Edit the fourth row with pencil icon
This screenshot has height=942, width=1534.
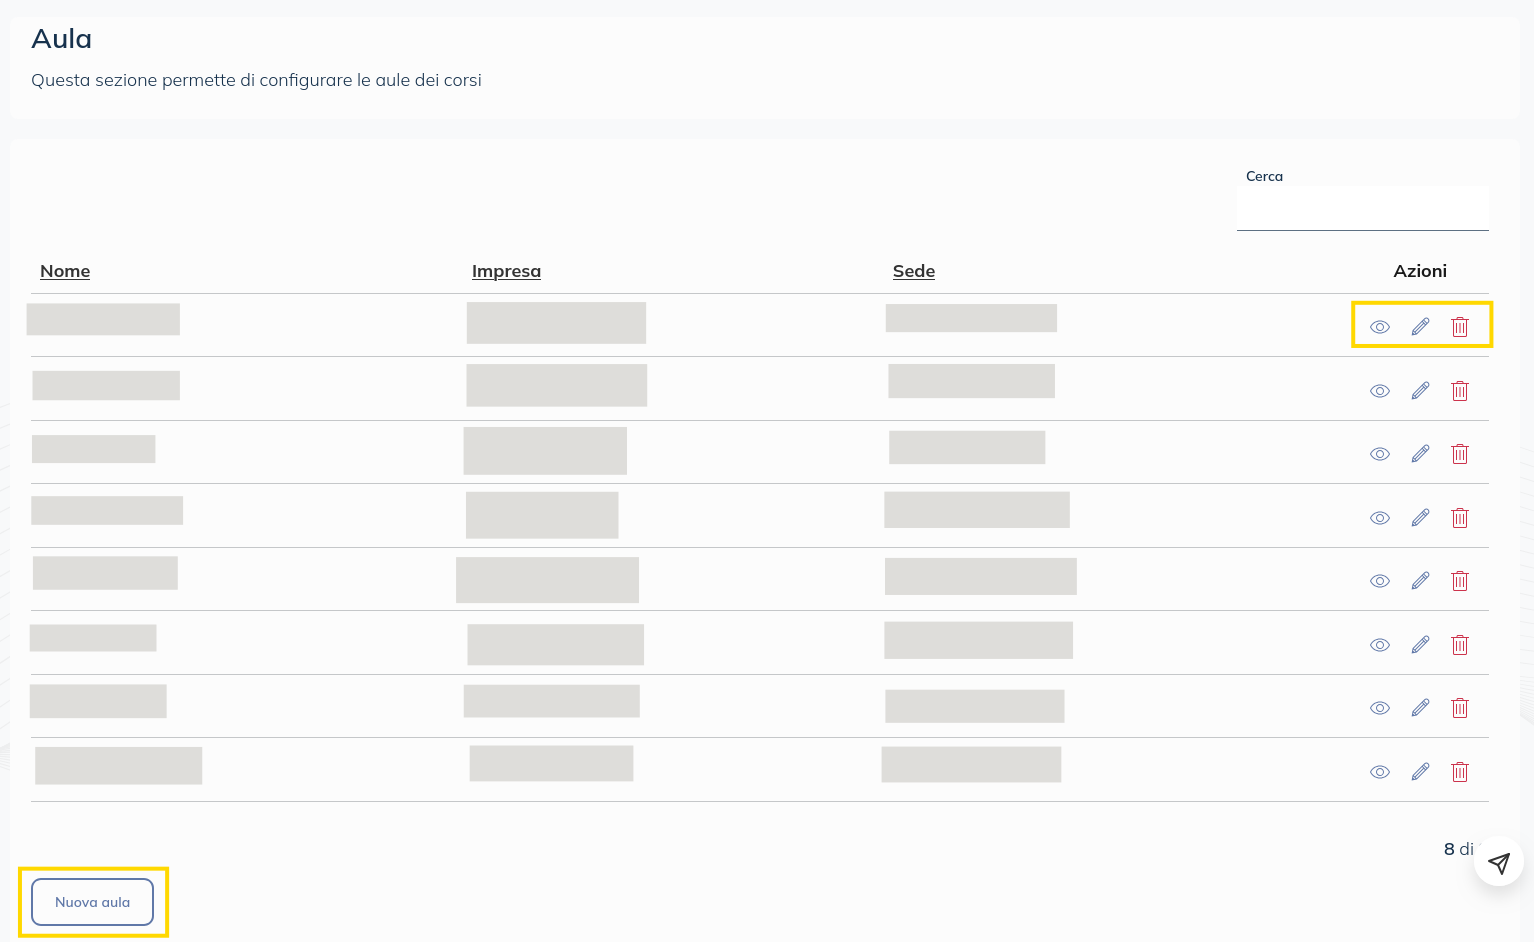[1420, 518]
